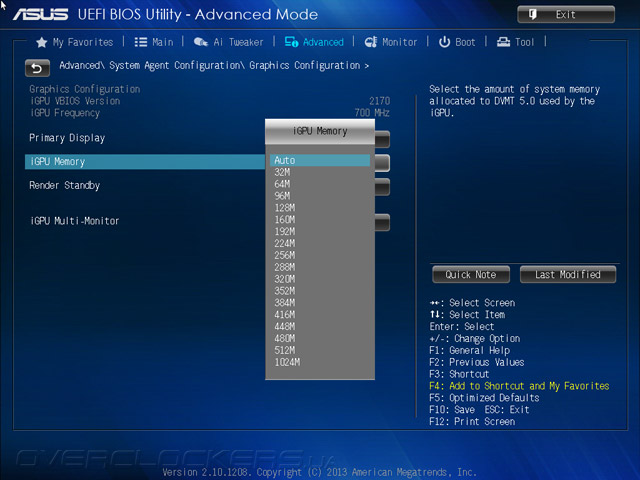Open the Boot tab
The height and width of the screenshot is (480, 640).
(457, 42)
